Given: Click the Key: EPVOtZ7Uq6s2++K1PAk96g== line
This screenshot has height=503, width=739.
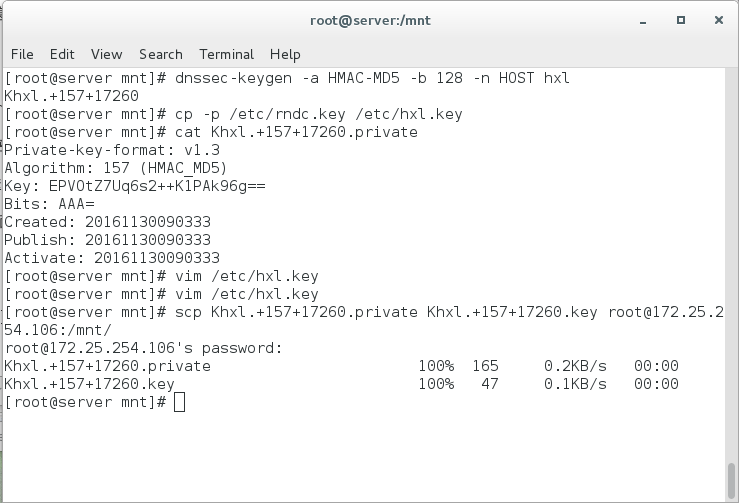Looking at the screenshot, I should (x=135, y=186).
